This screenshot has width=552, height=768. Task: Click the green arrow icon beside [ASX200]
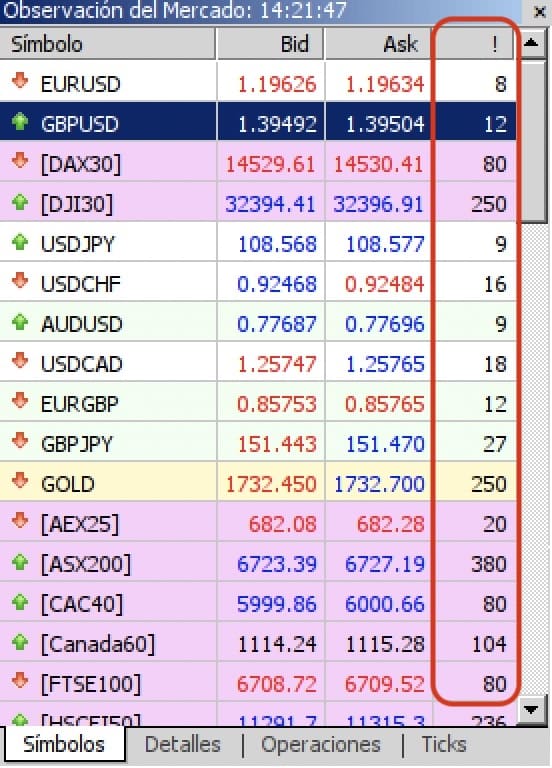pyautogui.click(x=20, y=561)
